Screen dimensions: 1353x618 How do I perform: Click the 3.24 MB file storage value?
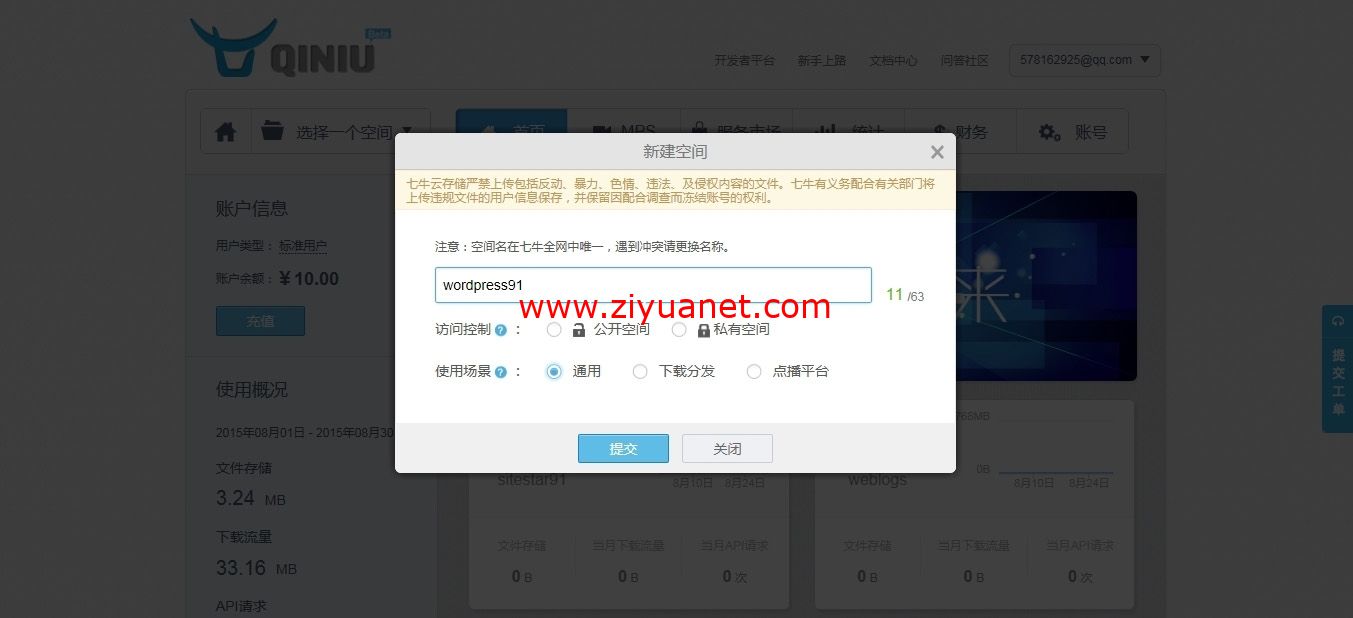pos(251,498)
